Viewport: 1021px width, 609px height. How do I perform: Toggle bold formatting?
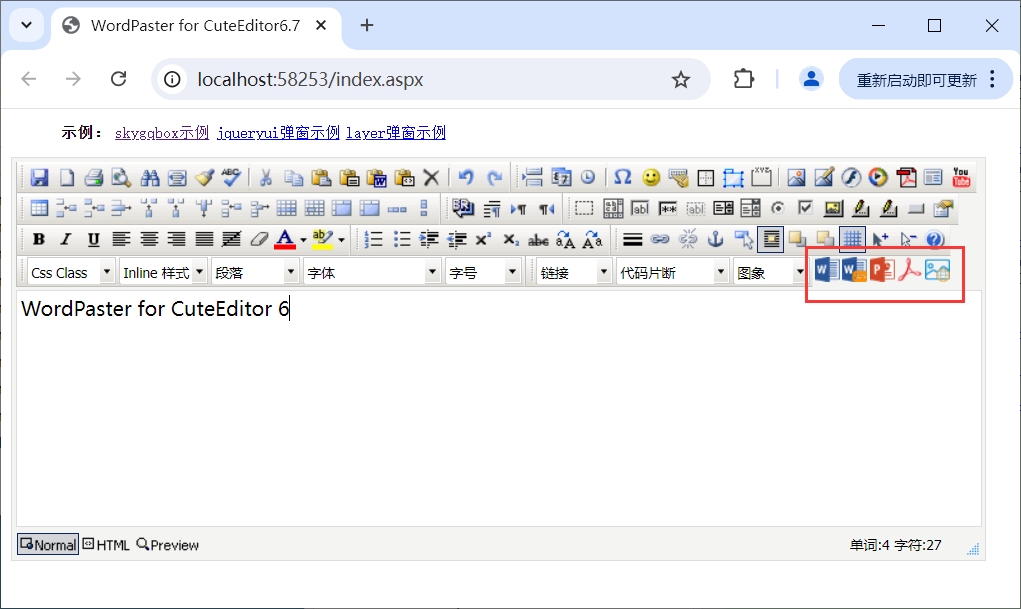click(39, 239)
